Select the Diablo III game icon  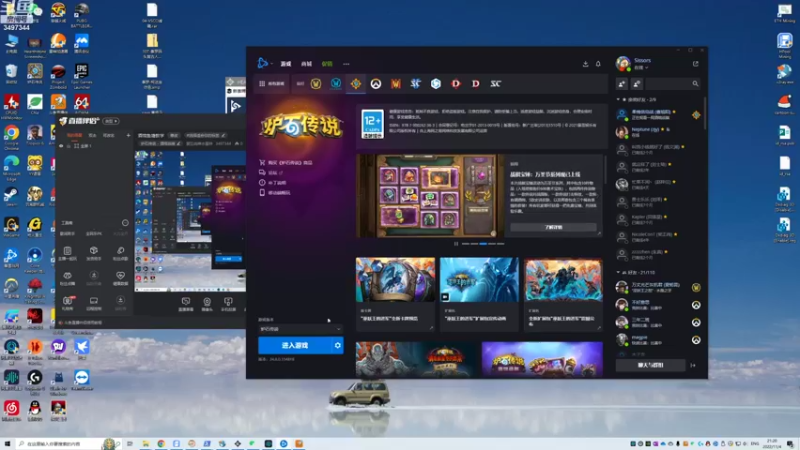[x=456, y=84]
